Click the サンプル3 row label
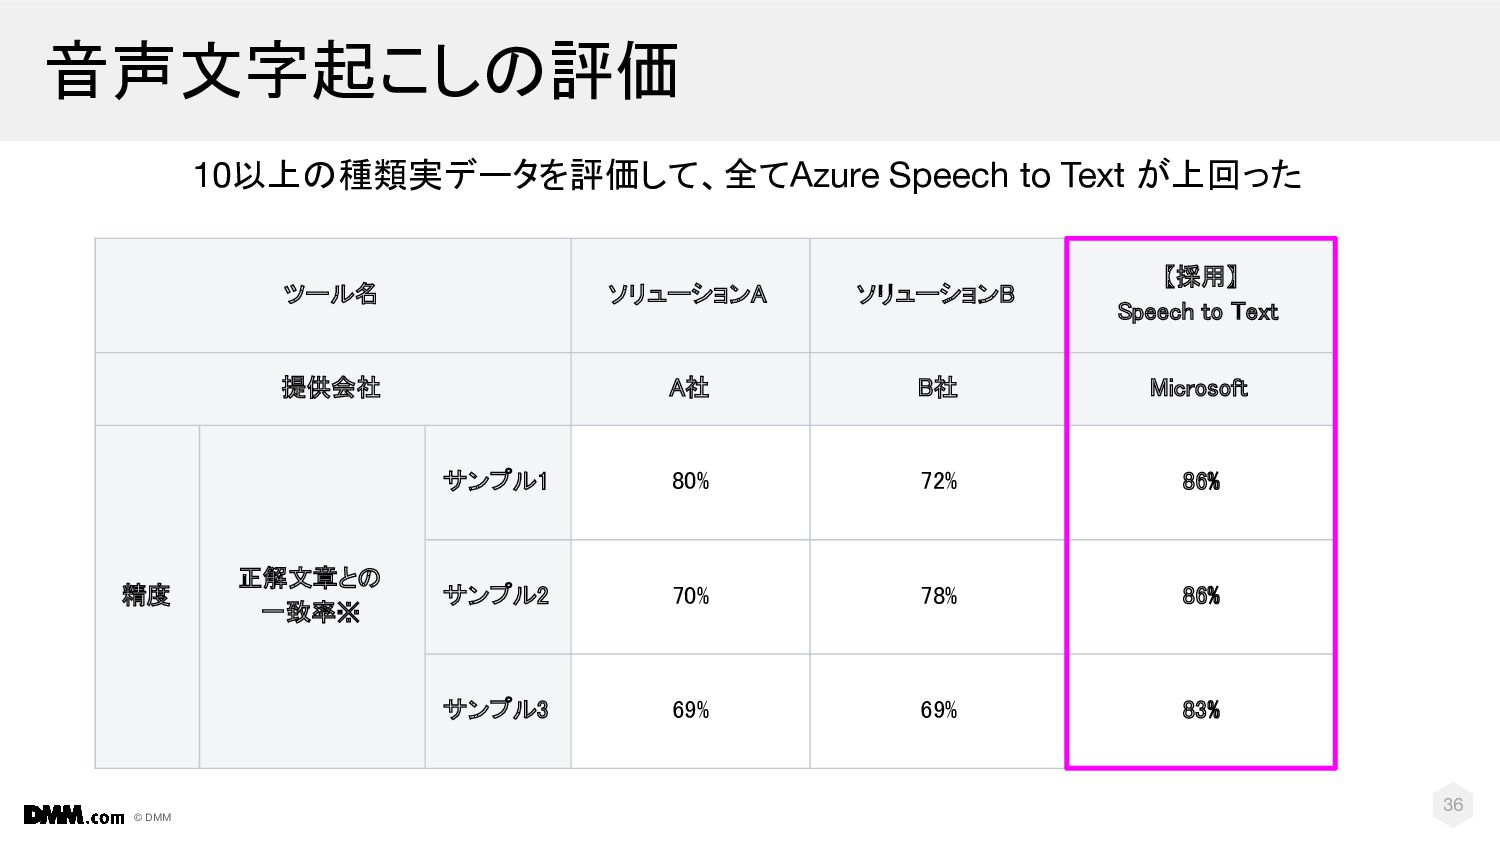1500x844 pixels. 498,711
